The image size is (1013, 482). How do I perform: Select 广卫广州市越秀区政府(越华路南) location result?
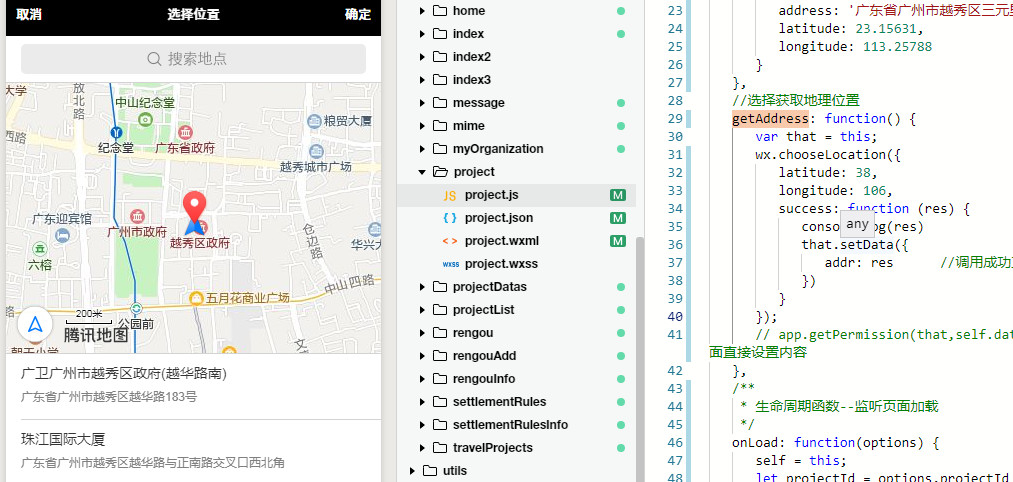click(193, 385)
